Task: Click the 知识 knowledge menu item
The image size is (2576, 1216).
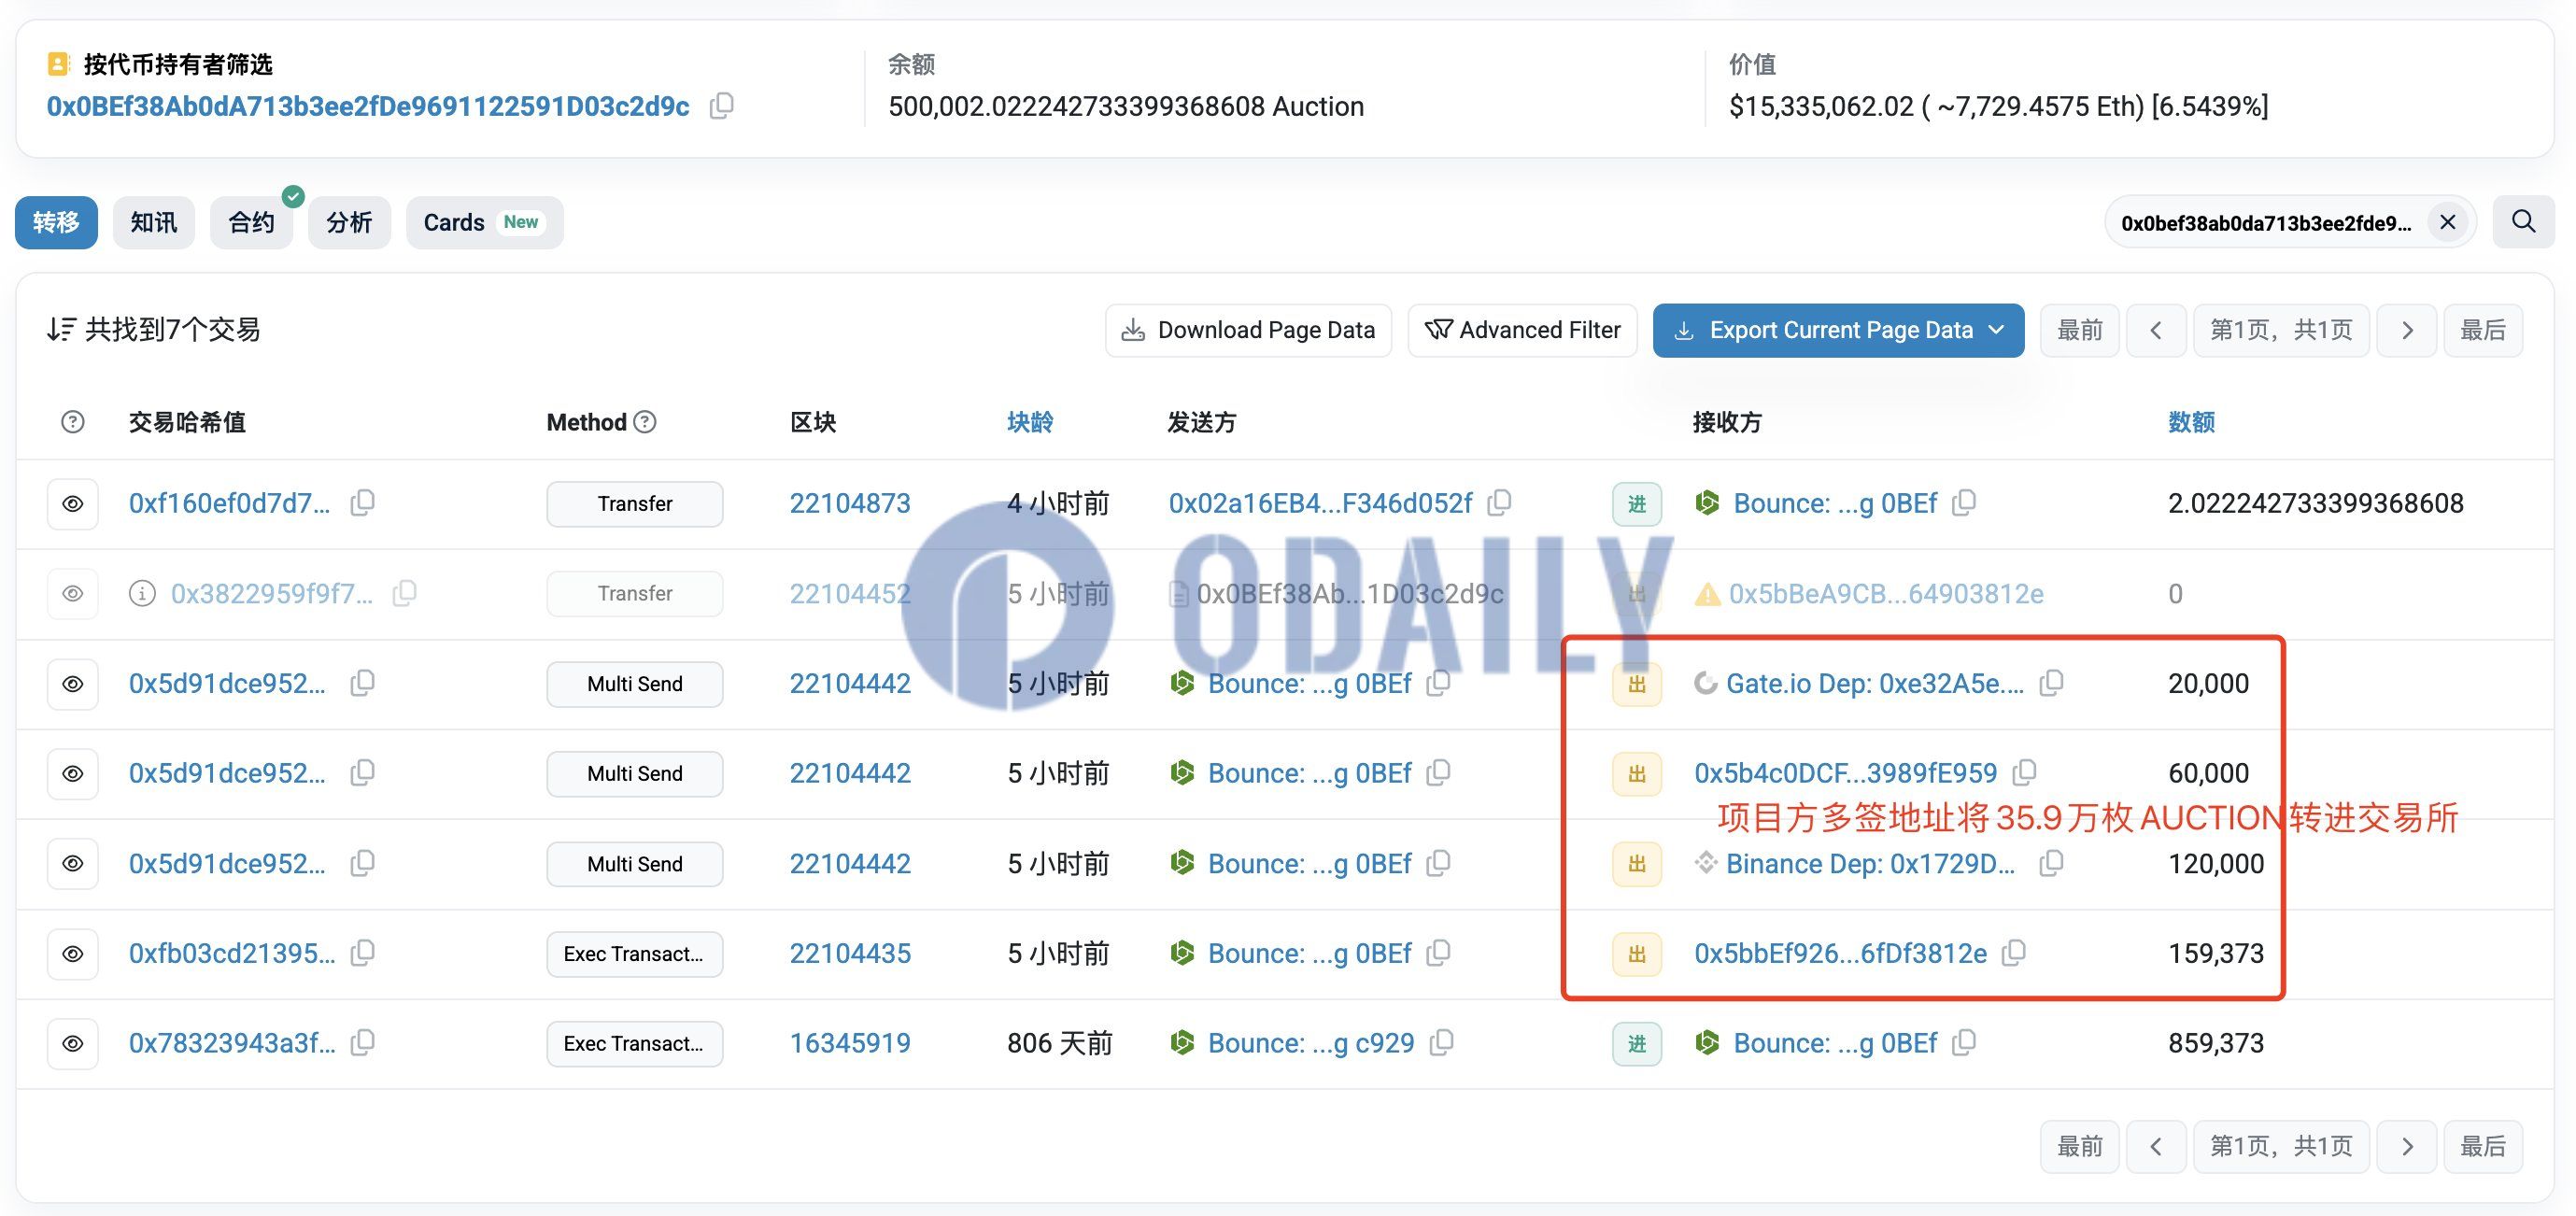Action: pyautogui.click(x=153, y=222)
